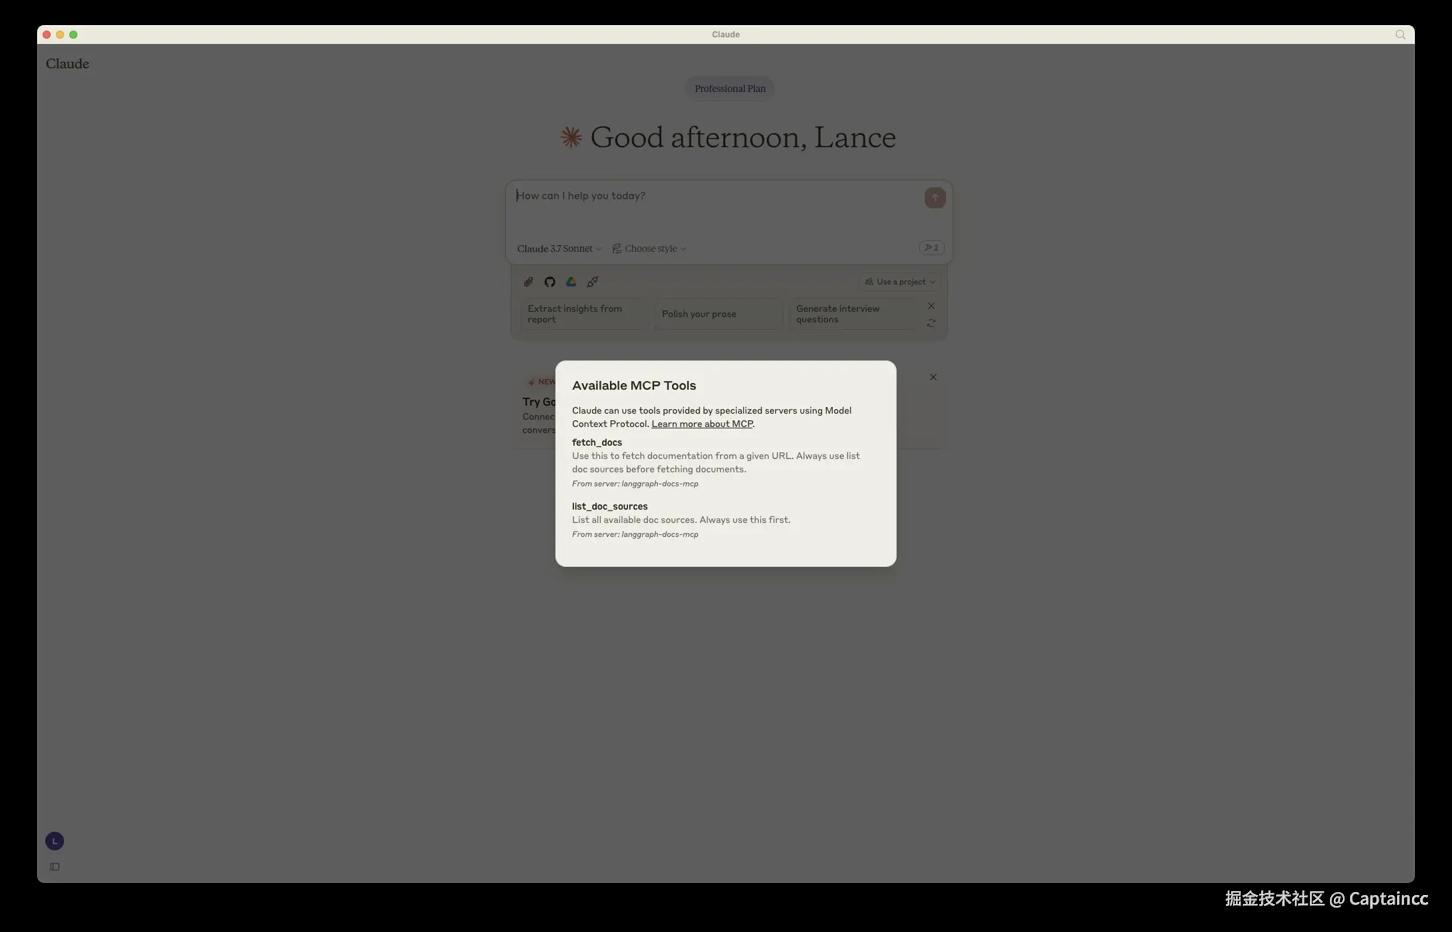Open the Google Drive icon
Screen dimensions: 1452x932
571,282
